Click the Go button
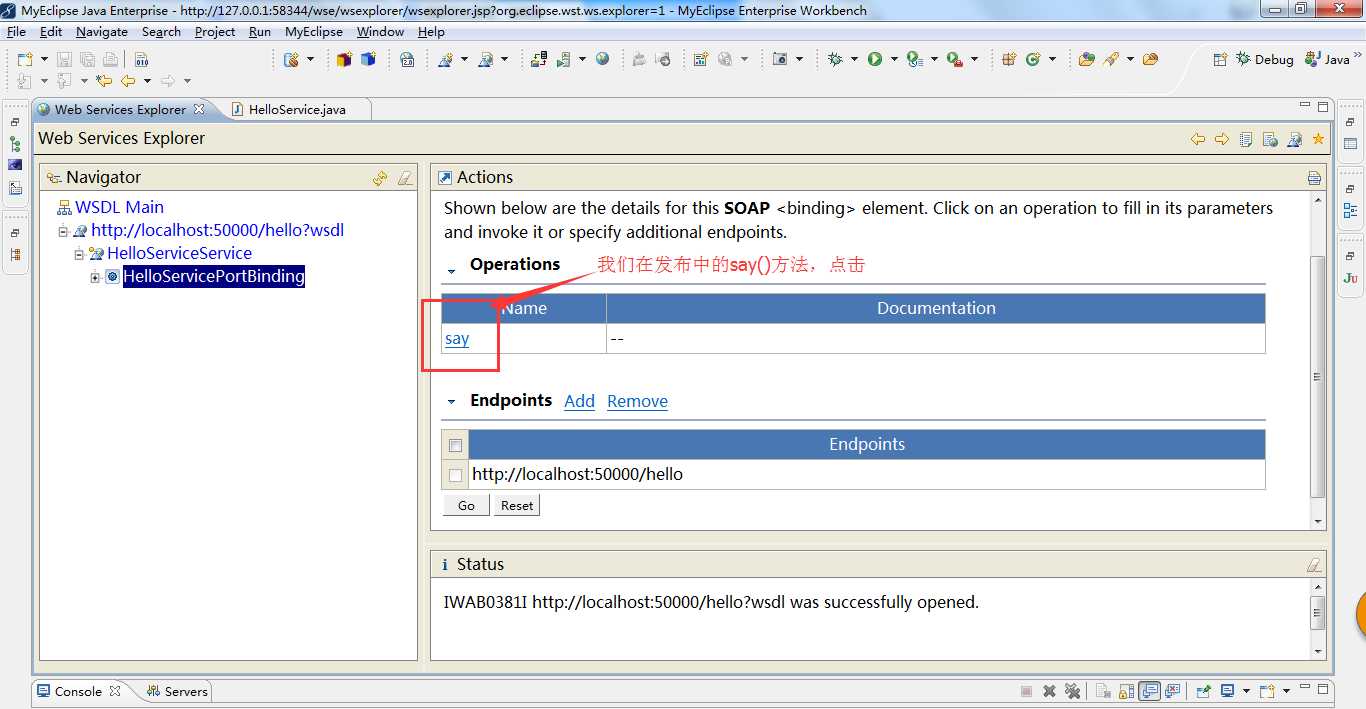Screen dimensions: 1366x709 coord(466,505)
